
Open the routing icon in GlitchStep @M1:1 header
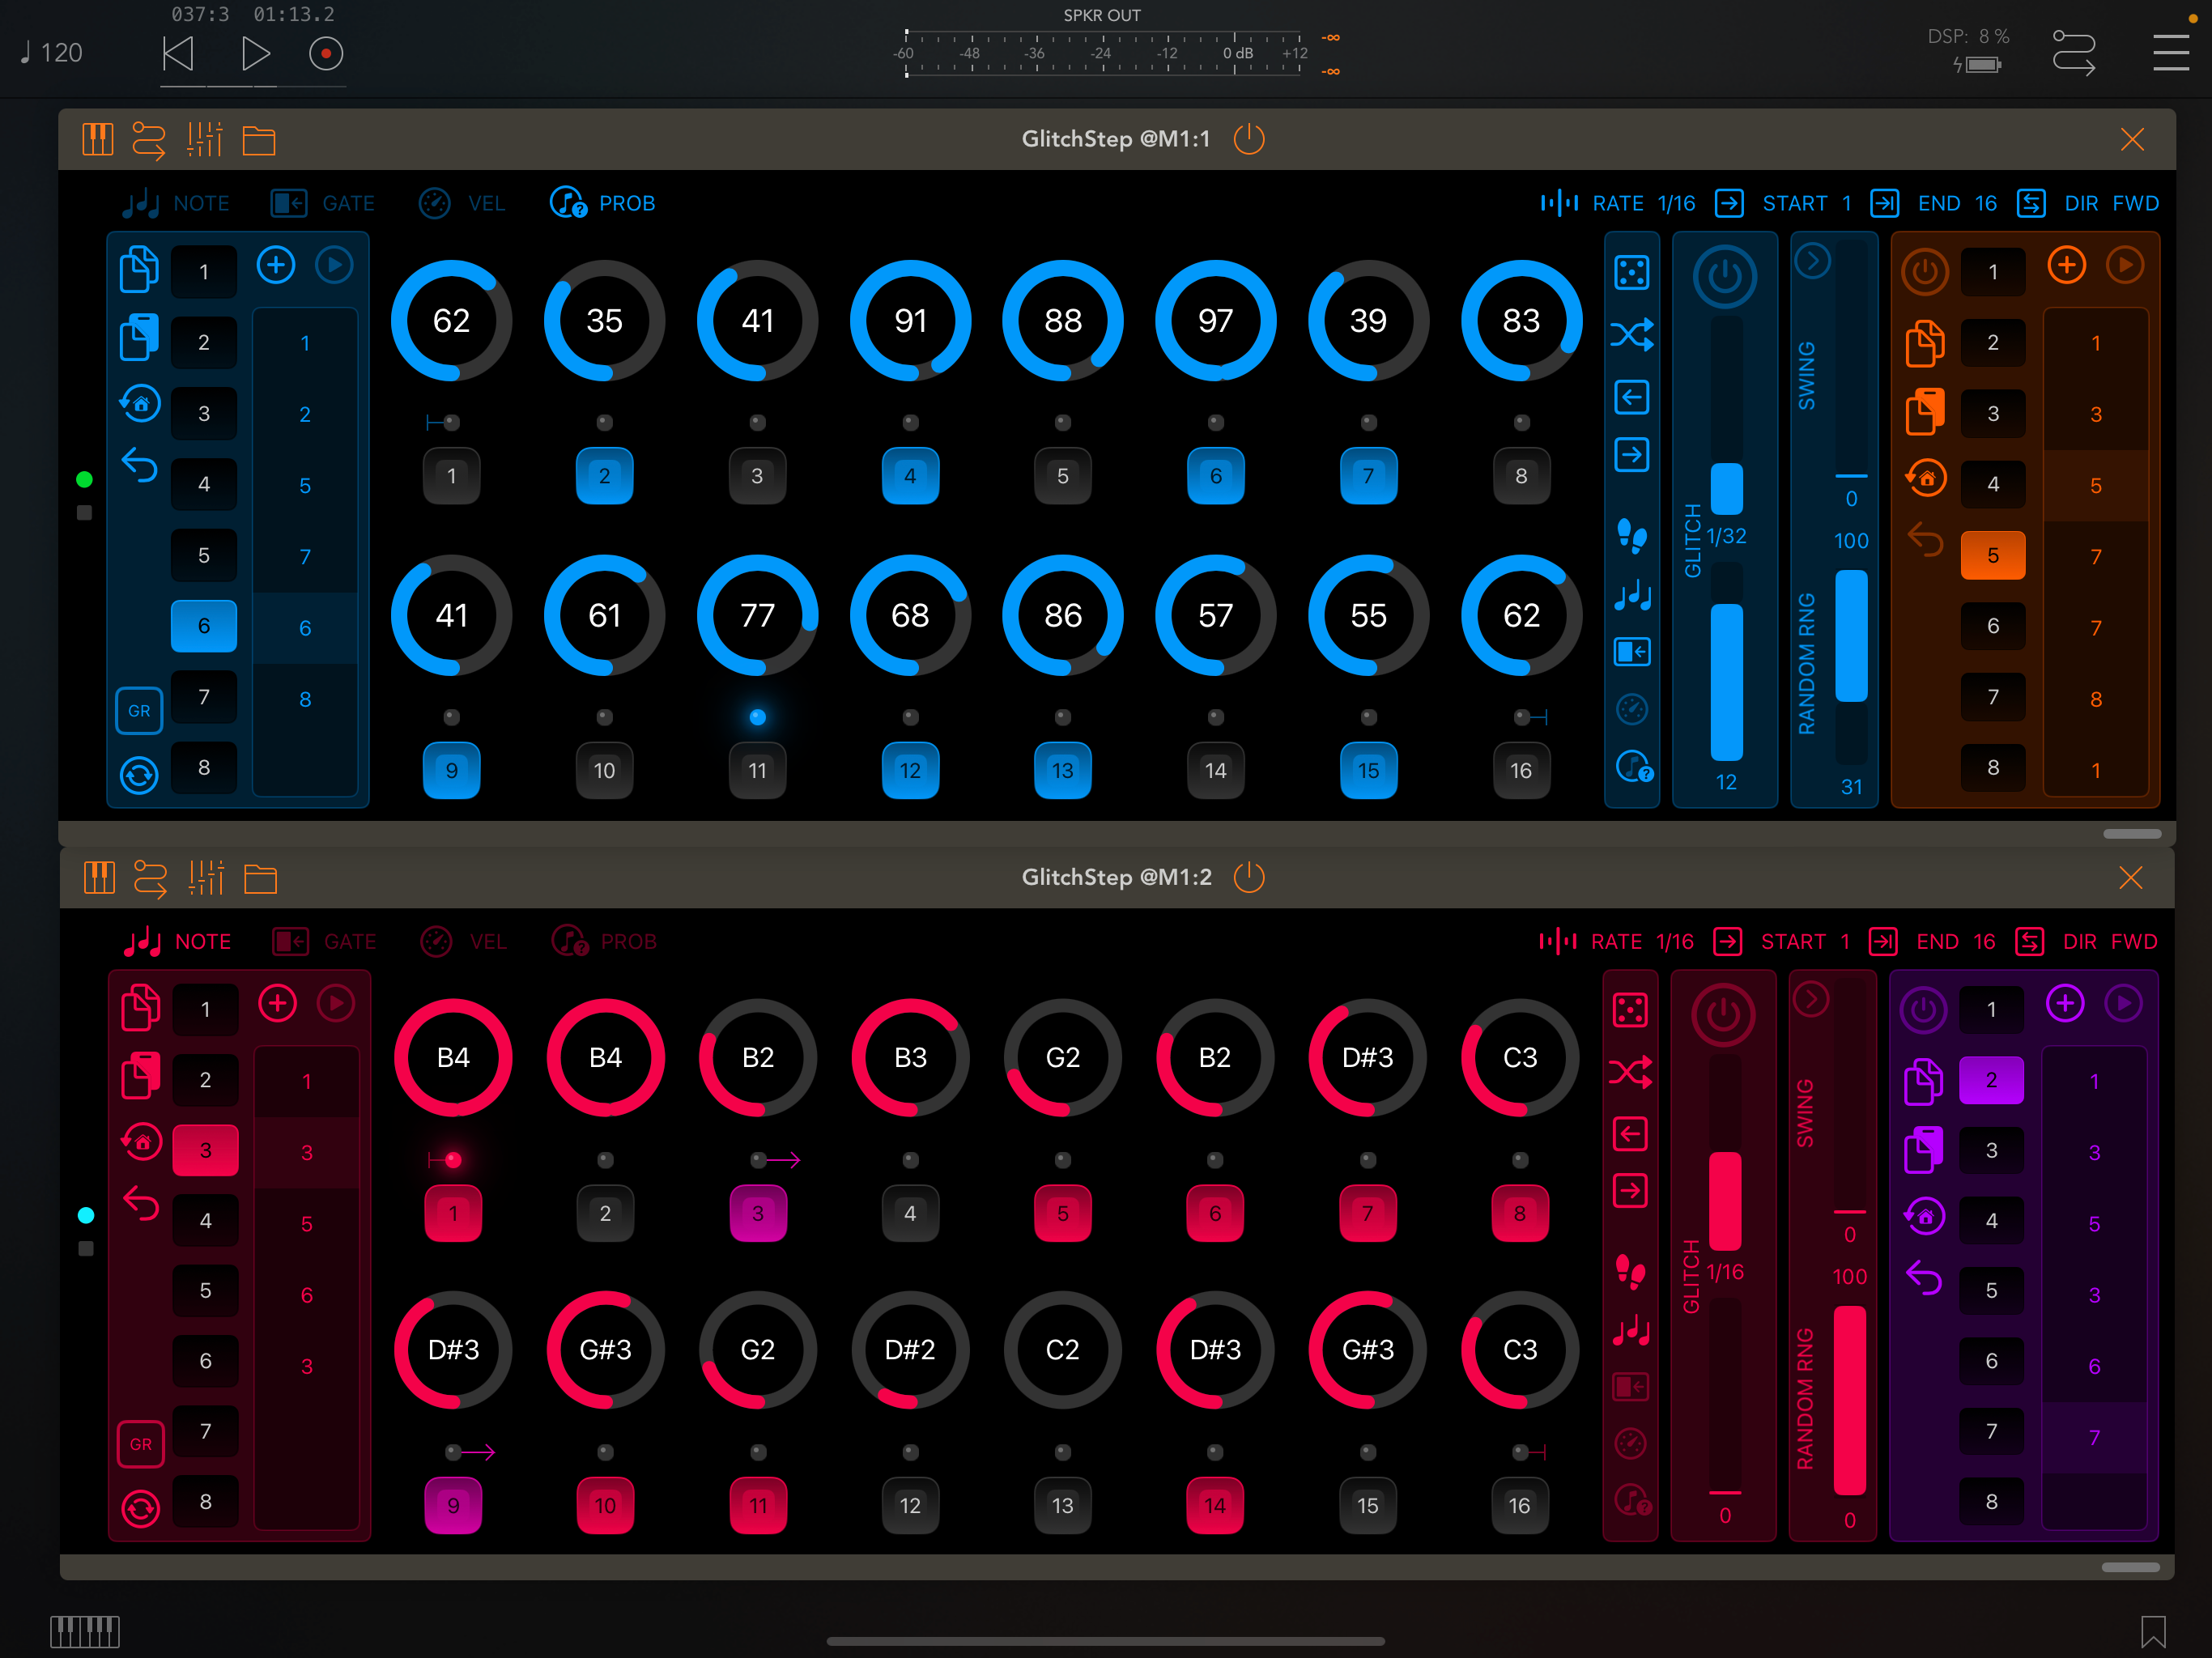[149, 140]
